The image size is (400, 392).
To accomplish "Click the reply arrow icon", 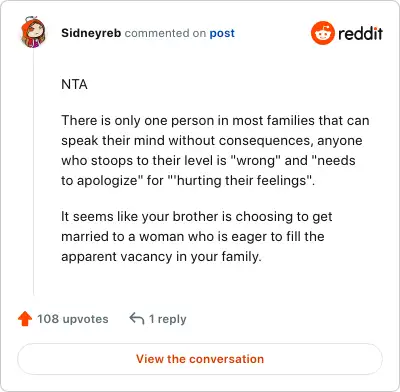I will point(137,319).
